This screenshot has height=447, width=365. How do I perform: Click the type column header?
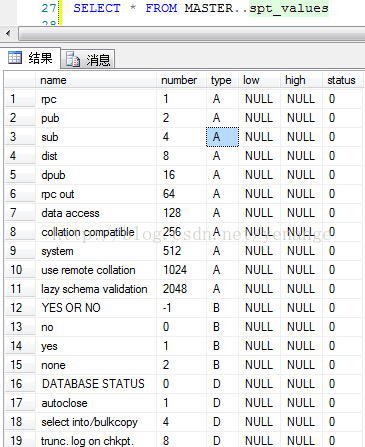point(222,80)
